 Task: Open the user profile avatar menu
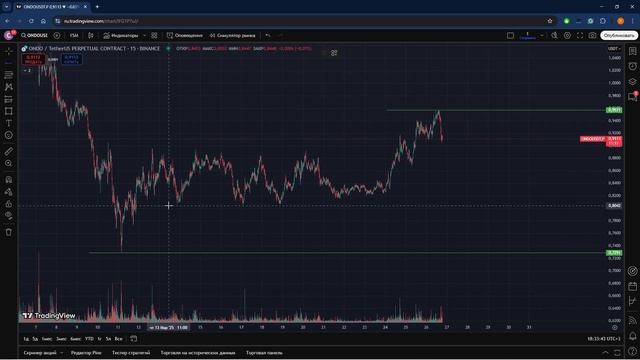click(x=9, y=36)
